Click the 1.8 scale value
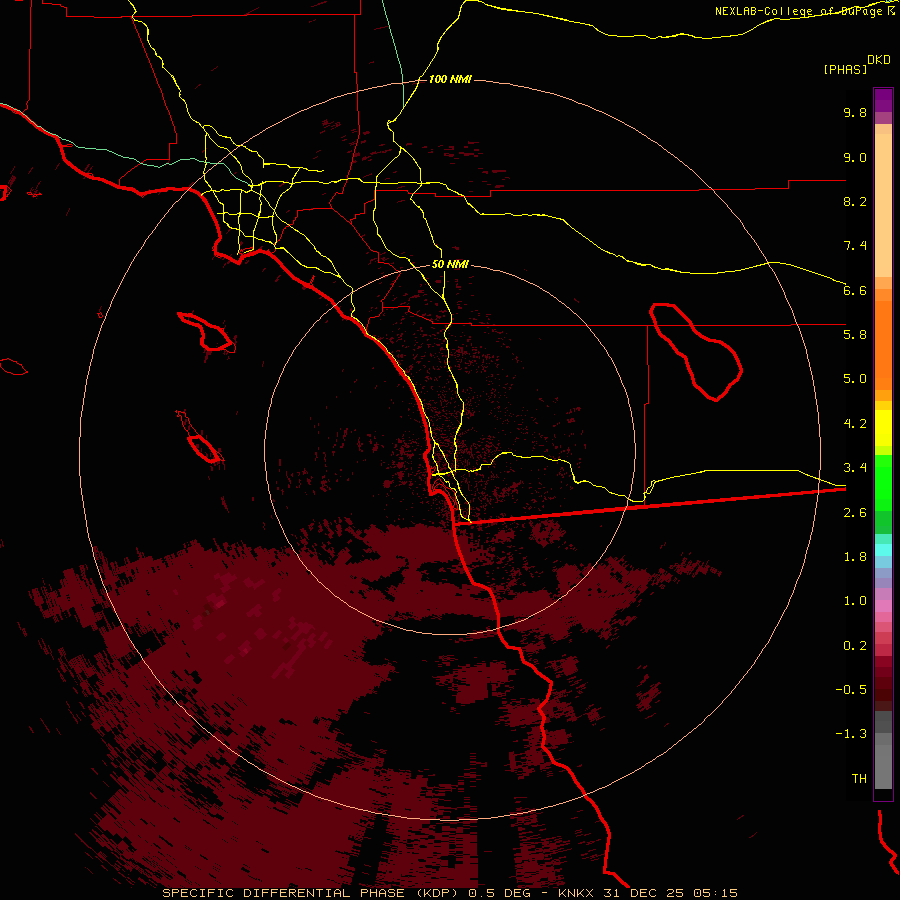Image resolution: width=900 pixels, height=900 pixels. (x=855, y=557)
